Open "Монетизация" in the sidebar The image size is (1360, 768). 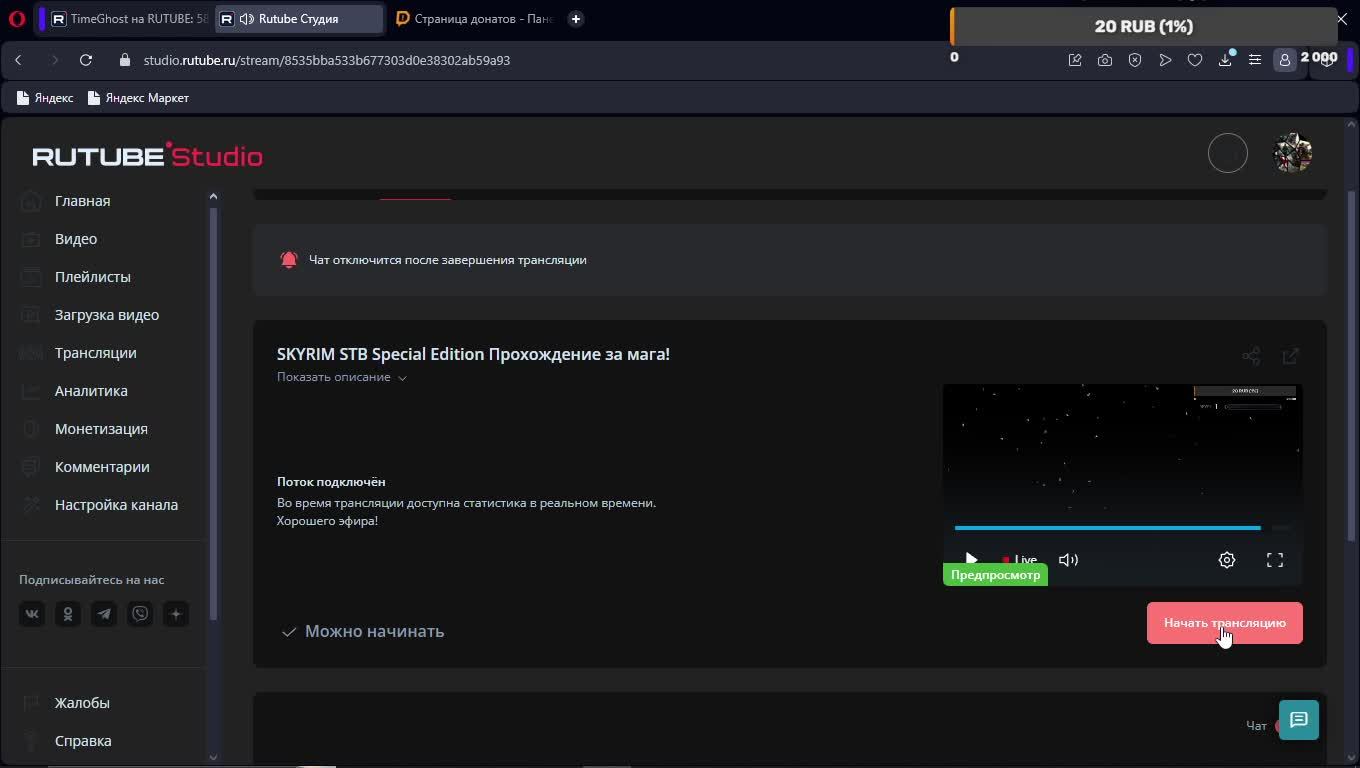(101, 429)
